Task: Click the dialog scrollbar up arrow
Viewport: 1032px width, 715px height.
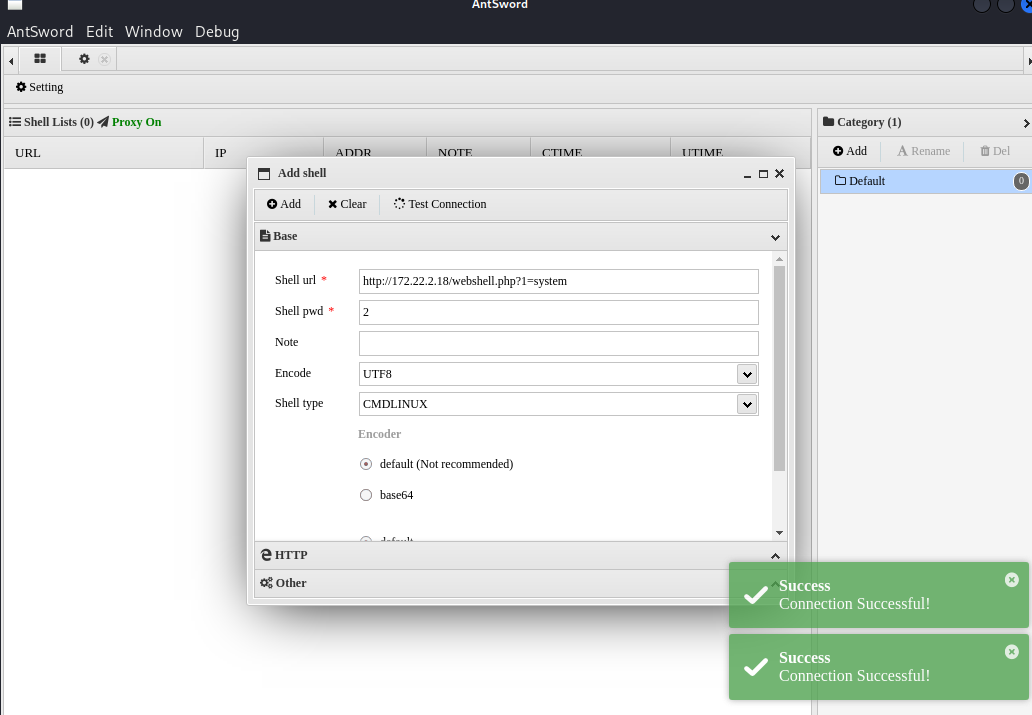Action: 779,259
